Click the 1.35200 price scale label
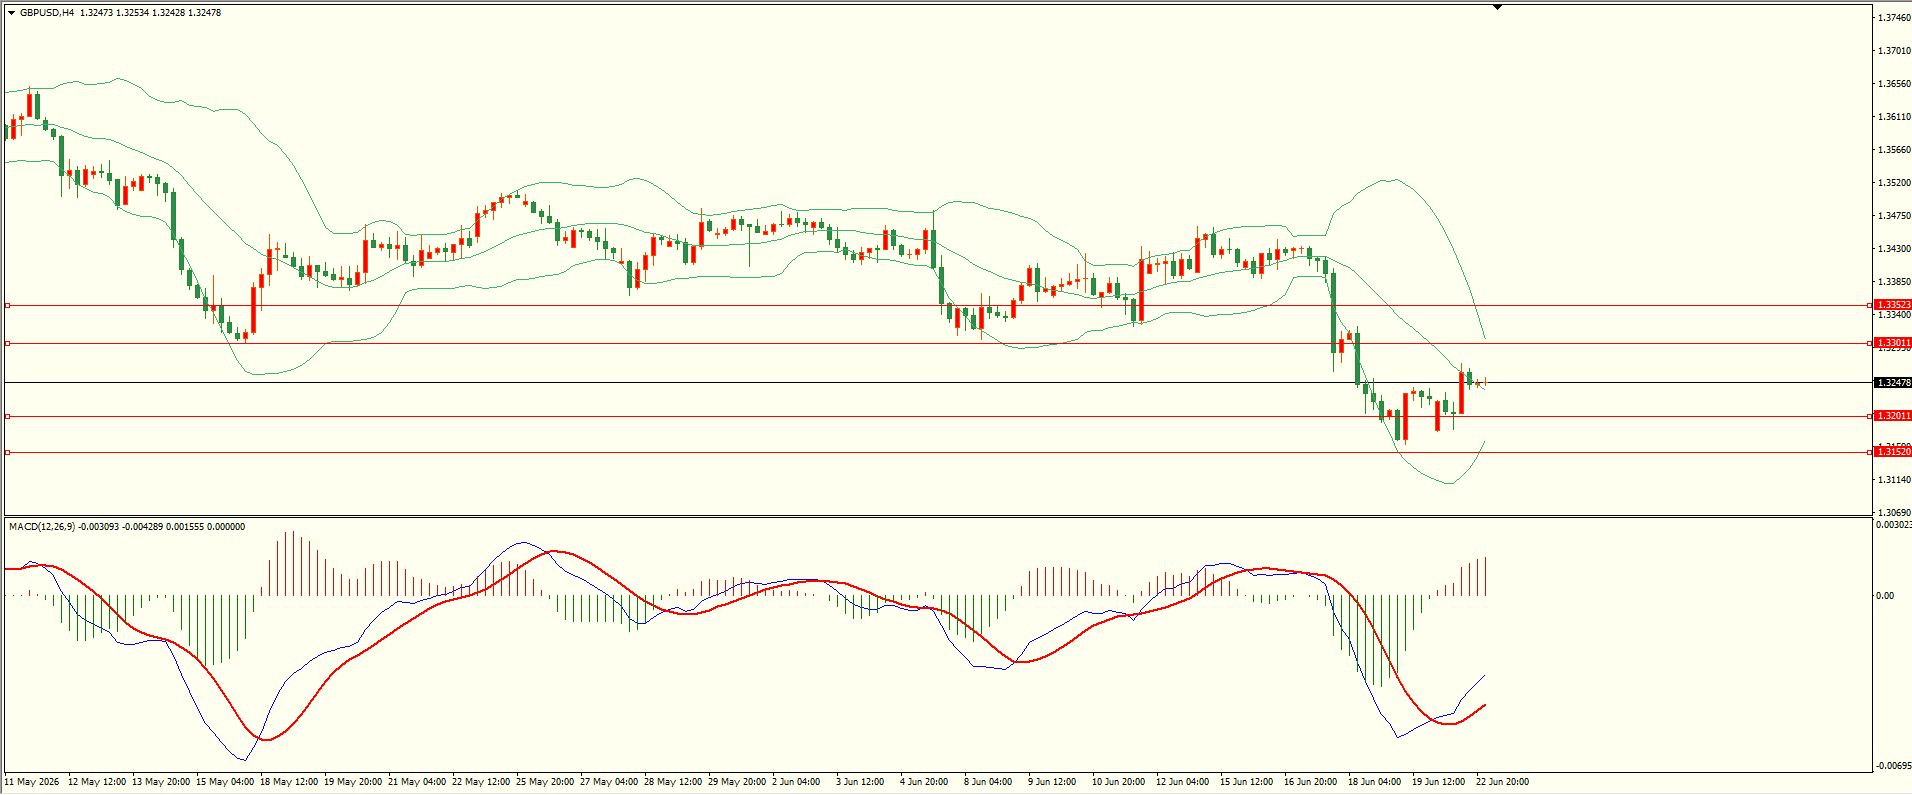The width and height of the screenshot is (1912, 795). pyautogui.click(x=1894, y=183)
